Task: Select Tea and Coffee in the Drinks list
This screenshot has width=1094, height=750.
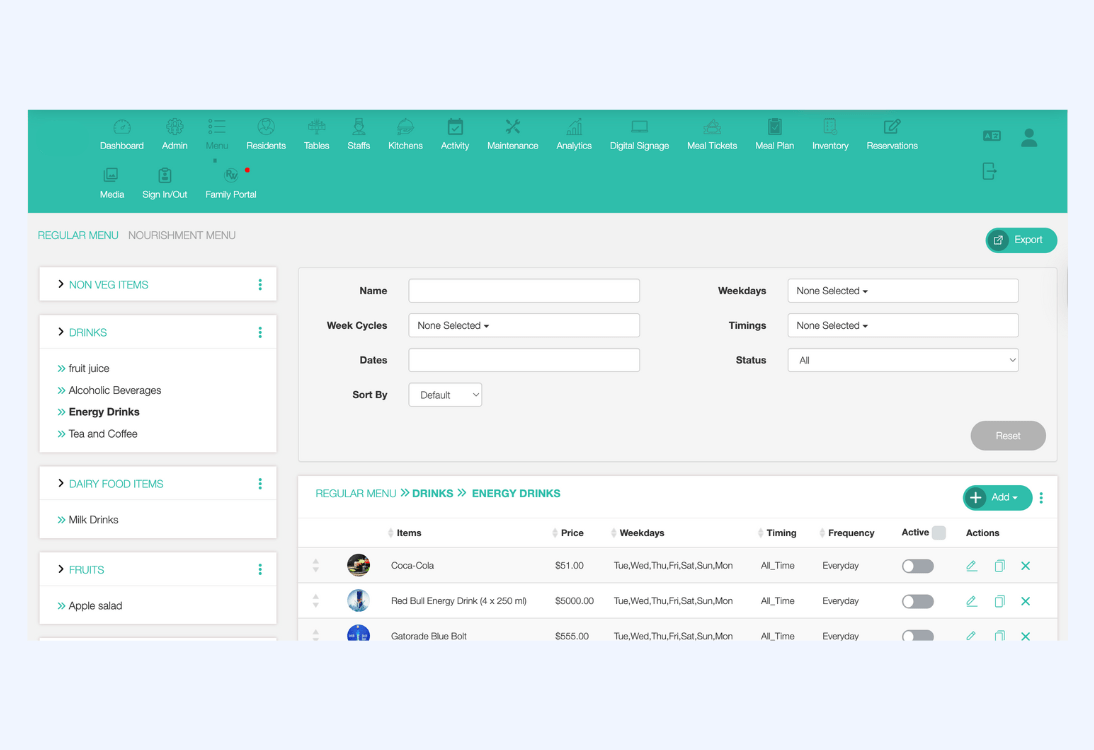Action: pos(103,434)
